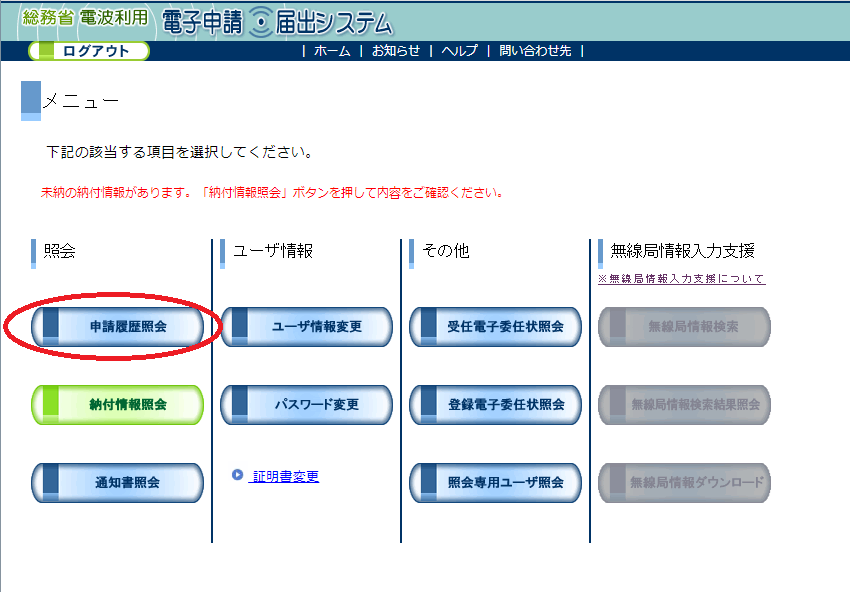Follow the 証明書変更 link
The image size is (850, 592).
(284, 476)
